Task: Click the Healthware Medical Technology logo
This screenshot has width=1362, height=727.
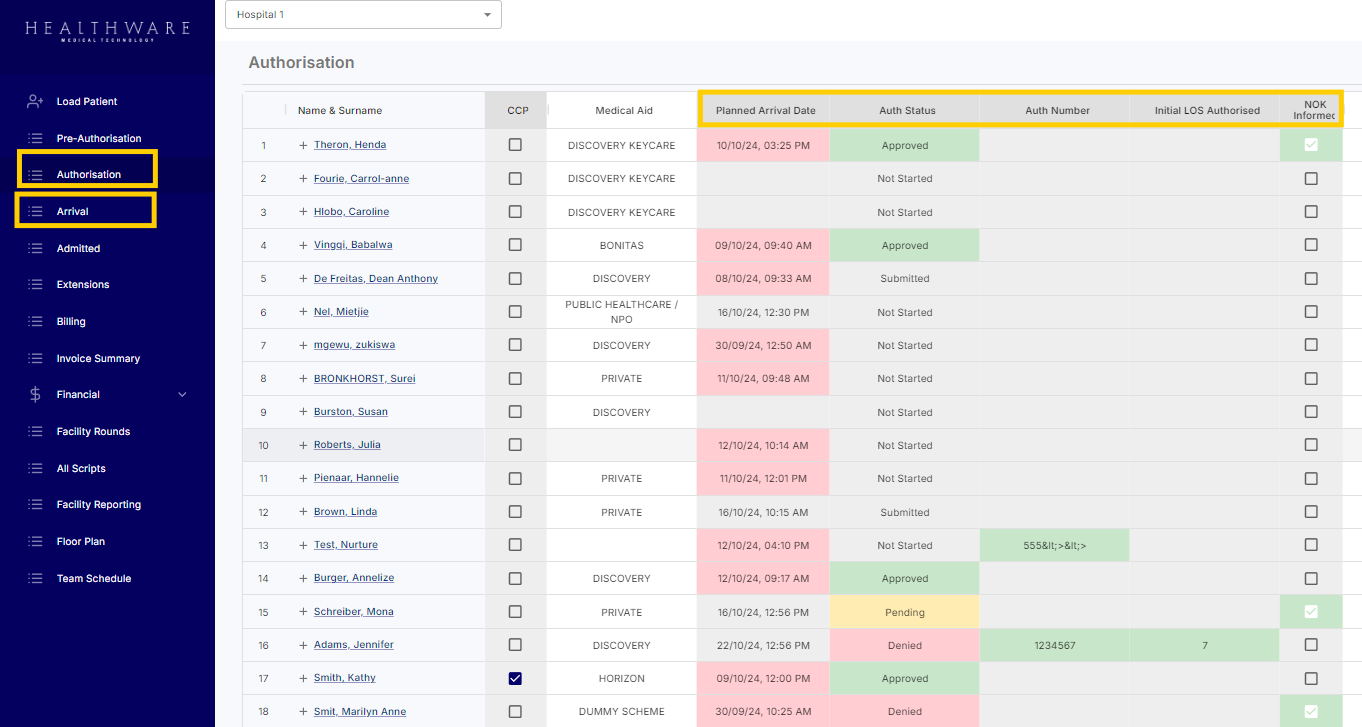Action: coord(107,30)
